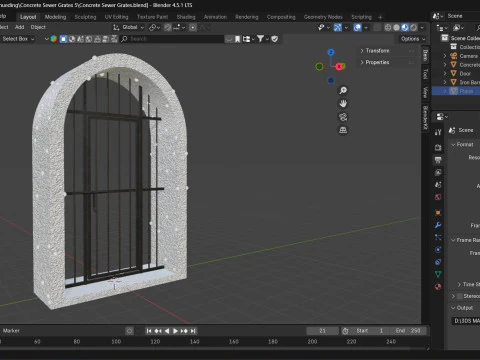This screenshot has height=360, width=480.
Task: Switch to the Geometry Nodes workspace tab
Action: pos(323,17)
